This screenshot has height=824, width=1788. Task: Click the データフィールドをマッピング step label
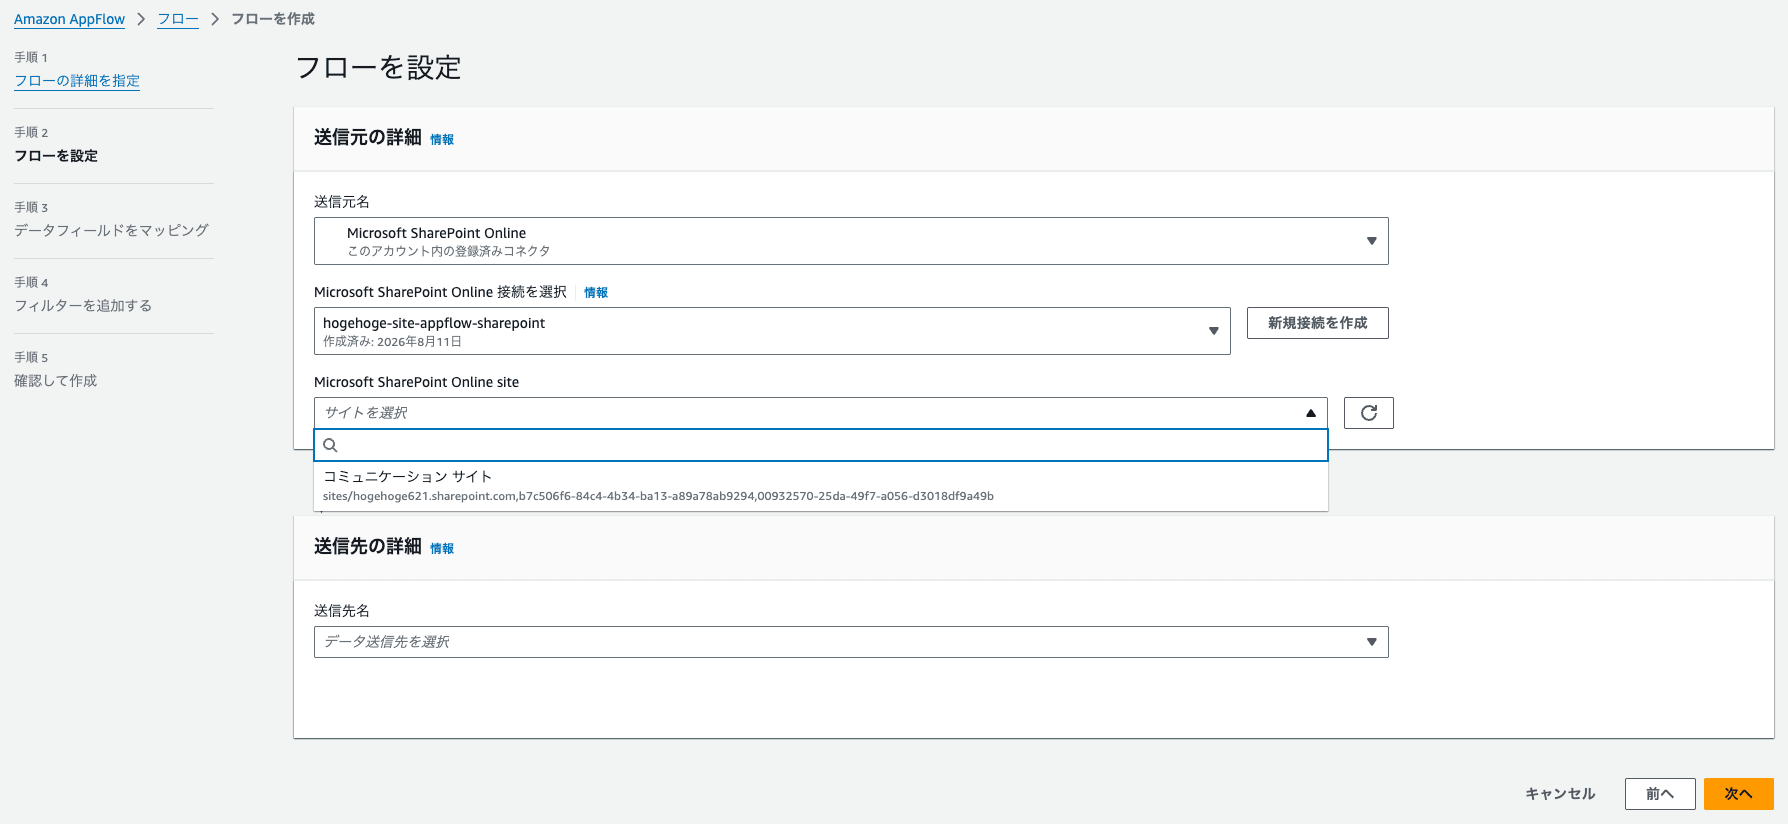111,230
